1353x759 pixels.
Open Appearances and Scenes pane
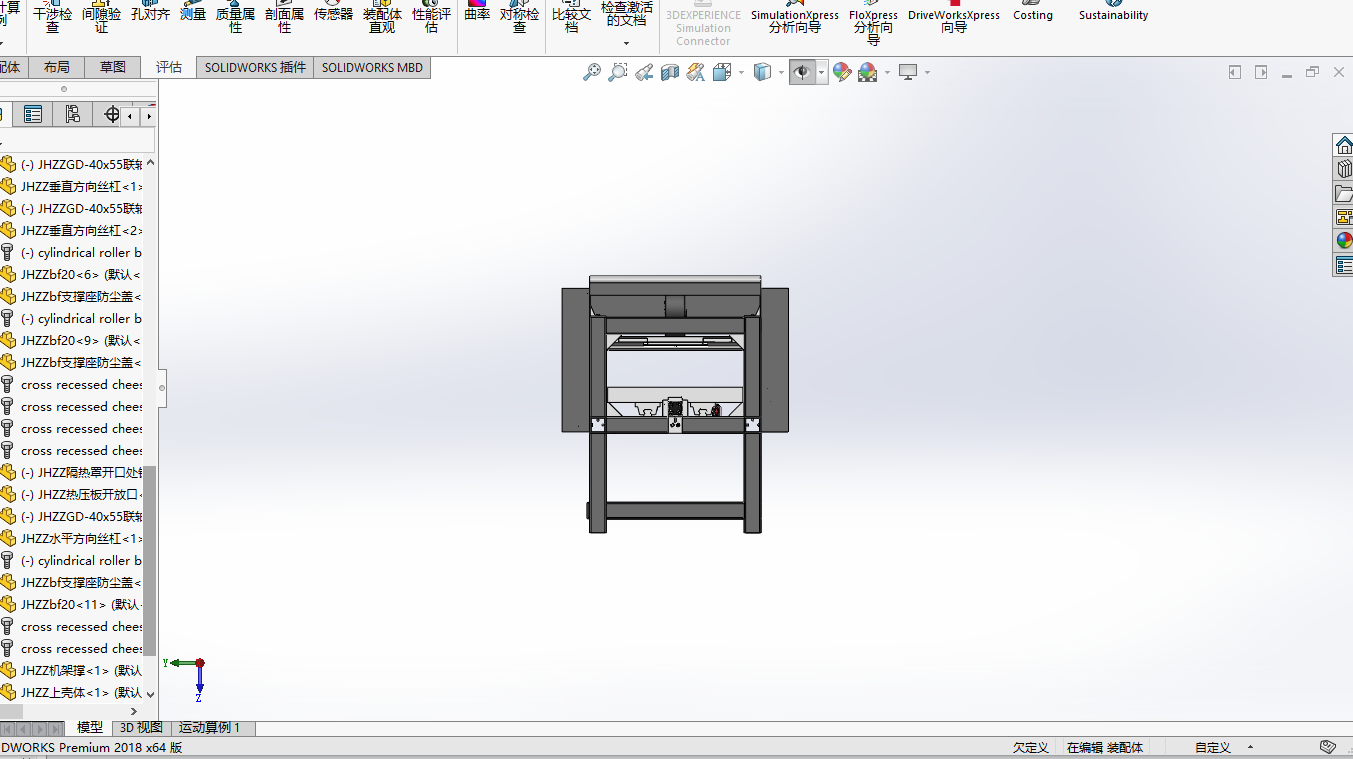(x=1344, y=241)
